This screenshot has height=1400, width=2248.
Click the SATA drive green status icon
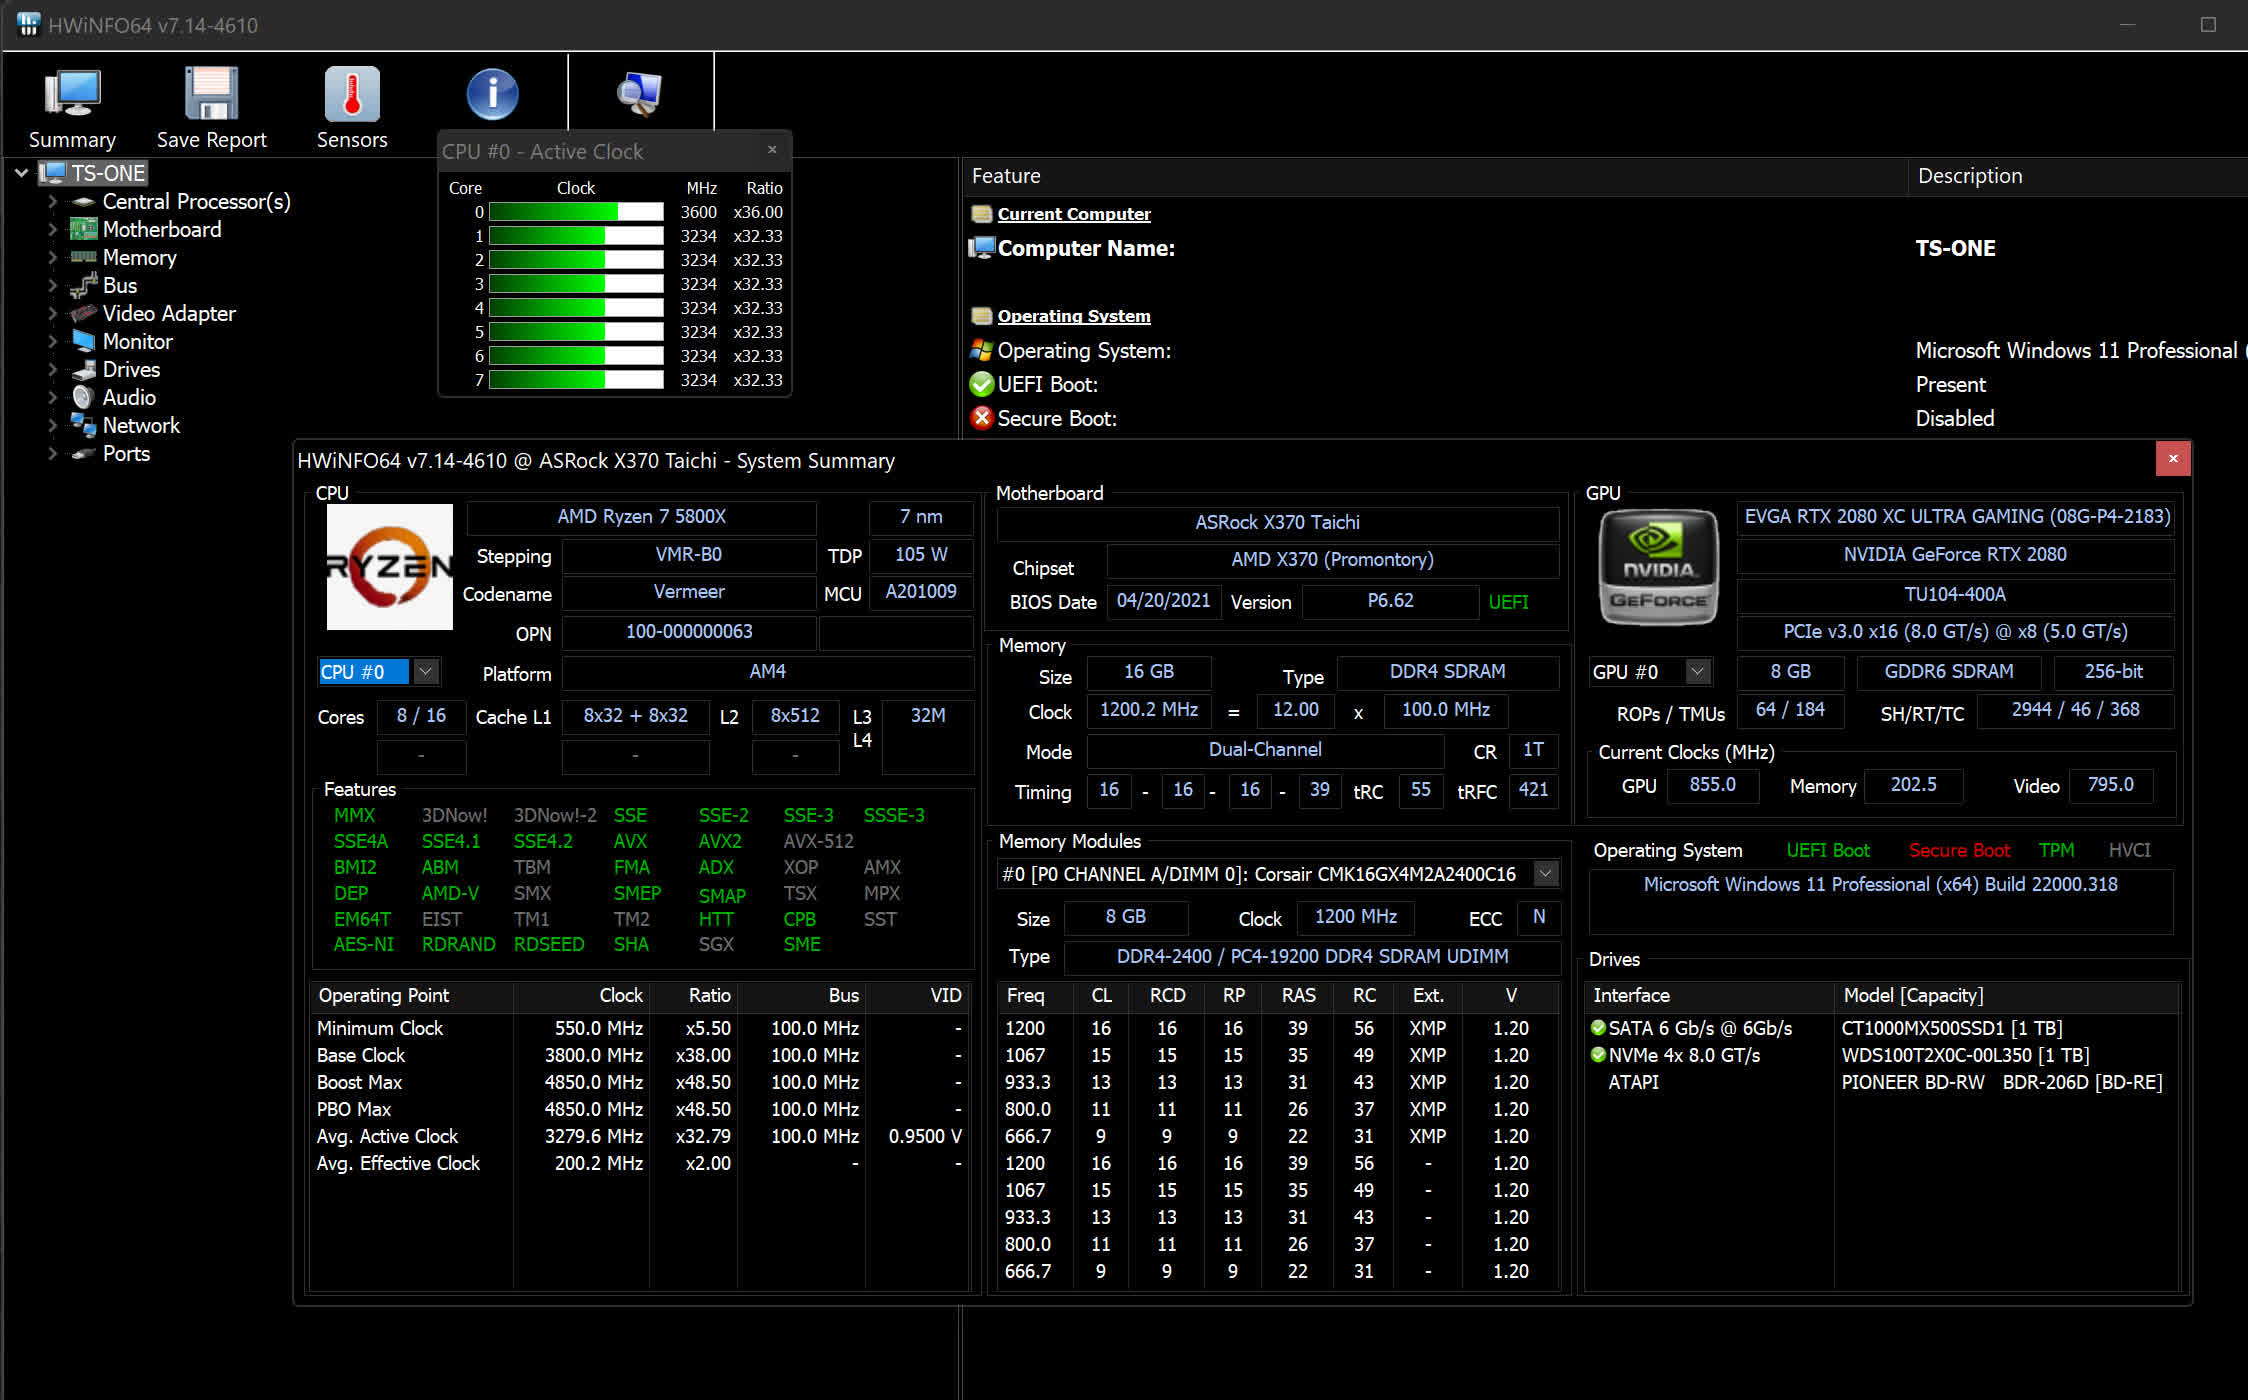[1598, 1028]
